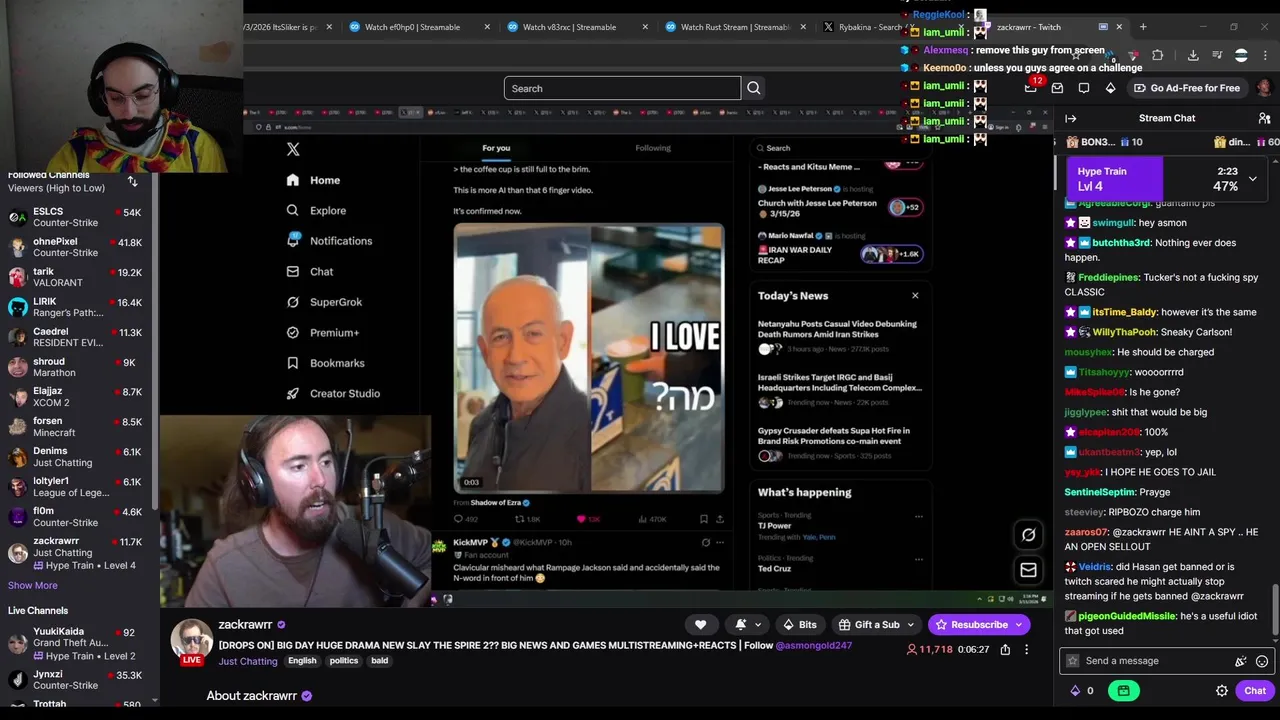Image resolution: width=1280 pixels, height=720 pixels.
Task: Switch to Watch v83rxc Streamable tab
Action: (569, 27)
